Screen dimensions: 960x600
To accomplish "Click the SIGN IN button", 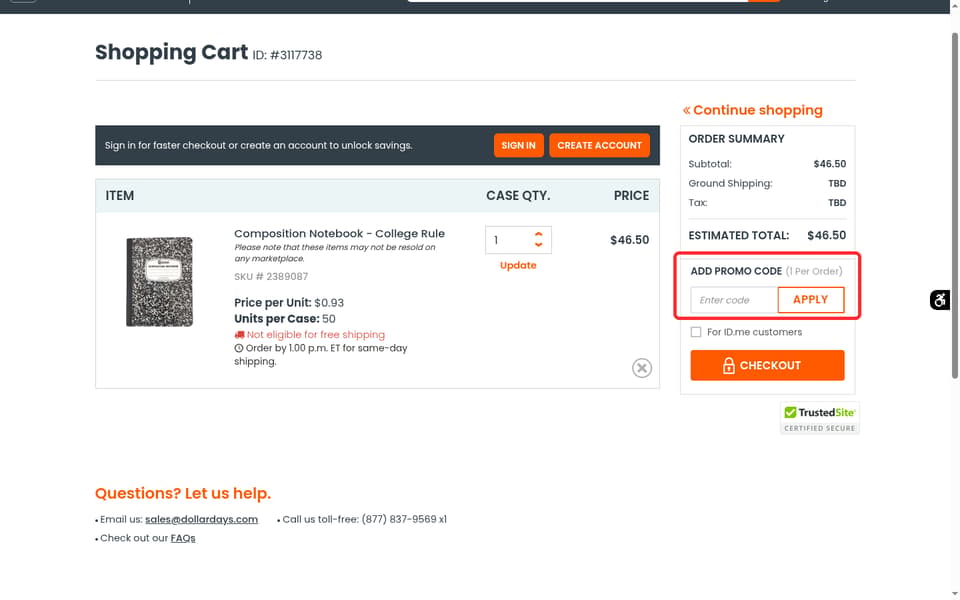I will (519, 145).
